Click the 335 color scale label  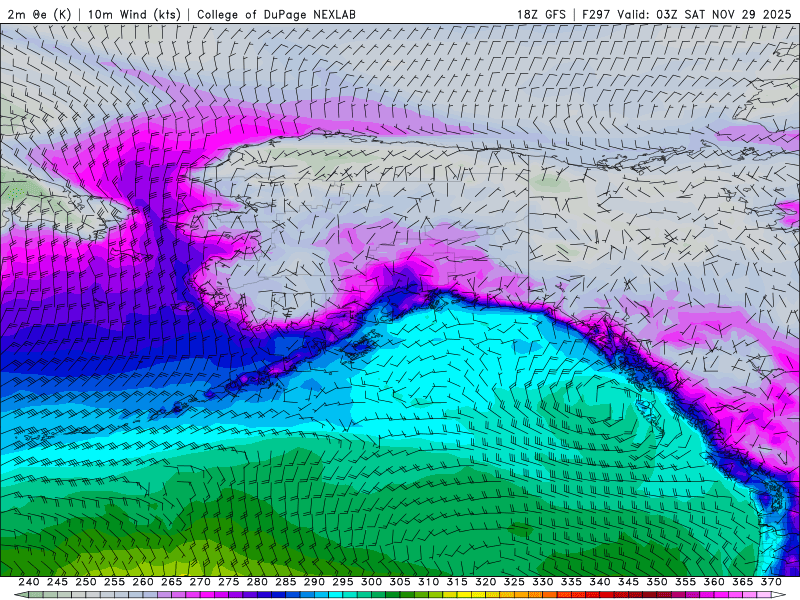(x=571, y=582)
